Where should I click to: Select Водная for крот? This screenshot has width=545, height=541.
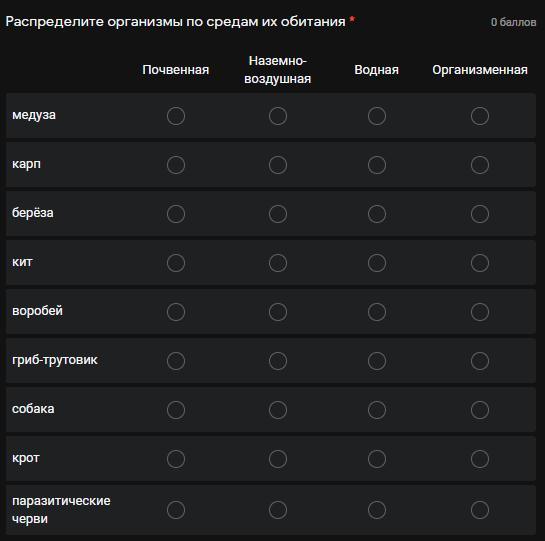(x=377, y=459)
